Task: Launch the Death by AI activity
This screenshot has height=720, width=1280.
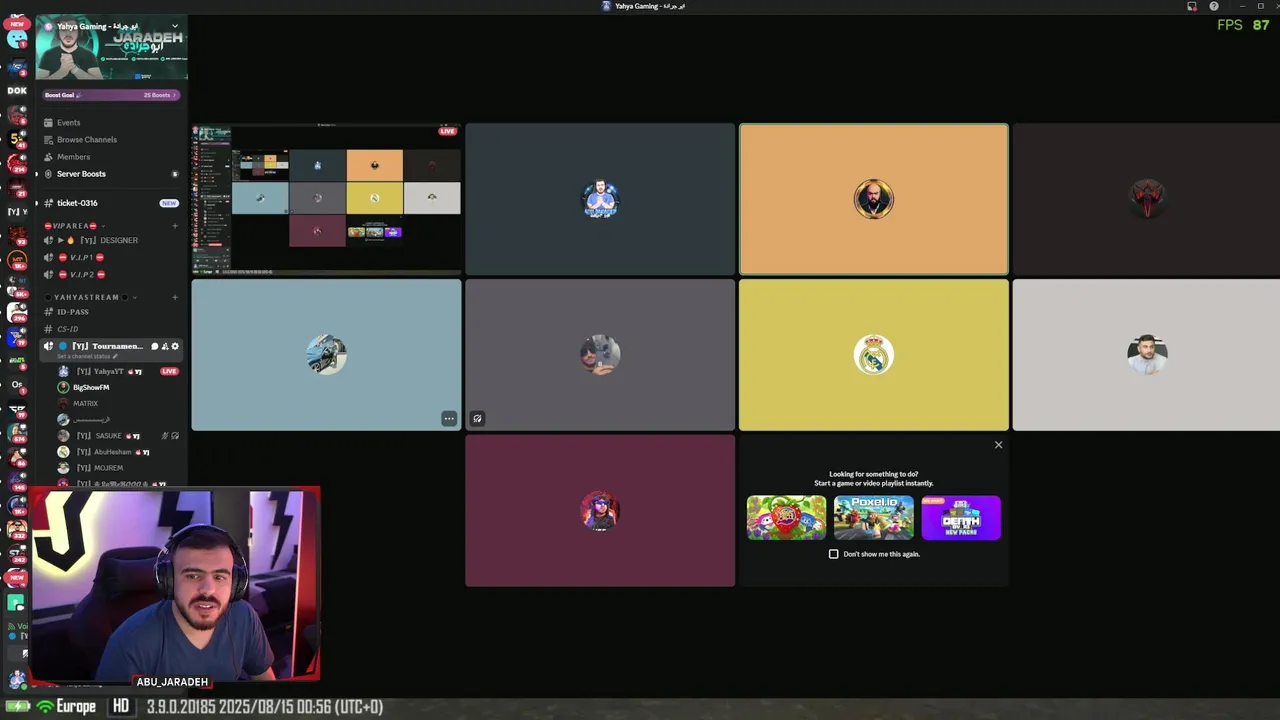Action: [x=961, y=518]
